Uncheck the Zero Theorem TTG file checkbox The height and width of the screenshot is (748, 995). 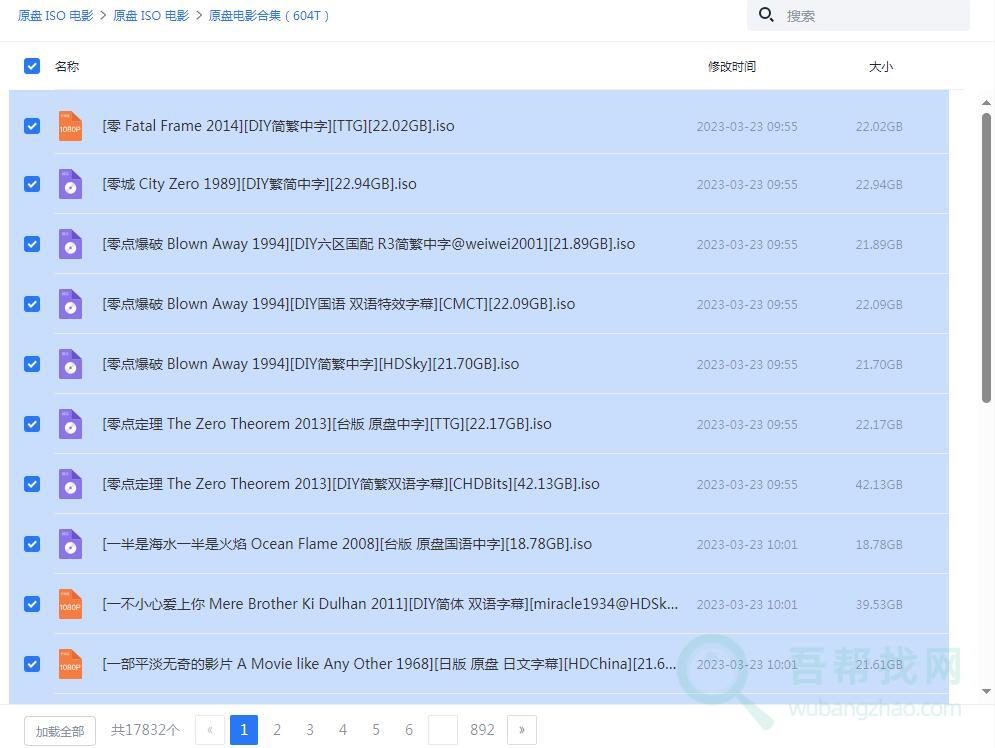(x=32, y=424)
